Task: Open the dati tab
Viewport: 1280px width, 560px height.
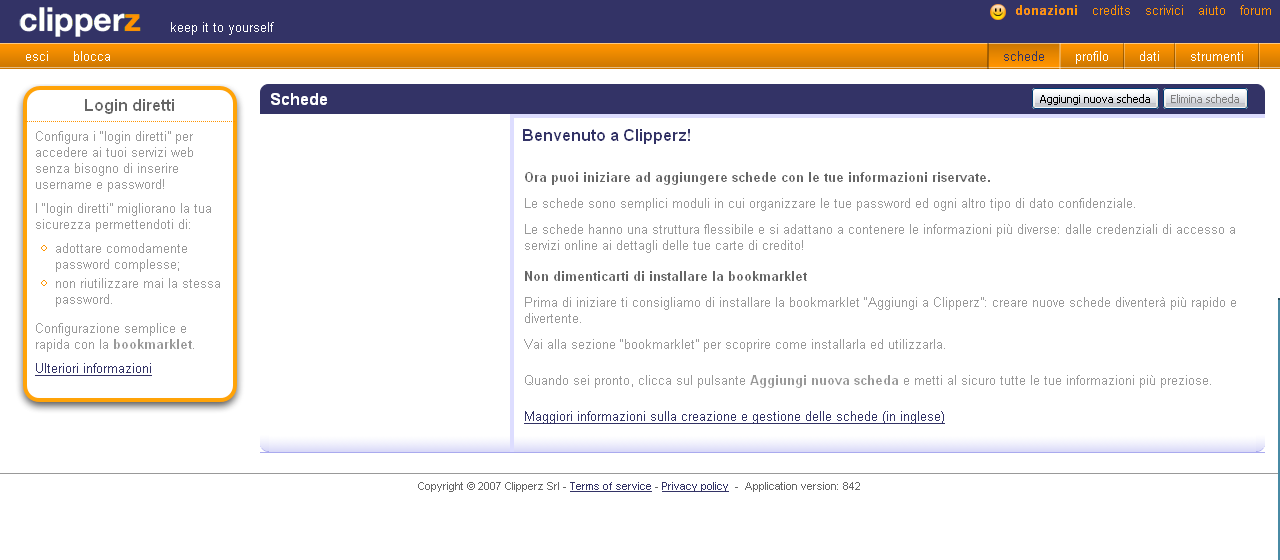Action: tap(1149, 57)
